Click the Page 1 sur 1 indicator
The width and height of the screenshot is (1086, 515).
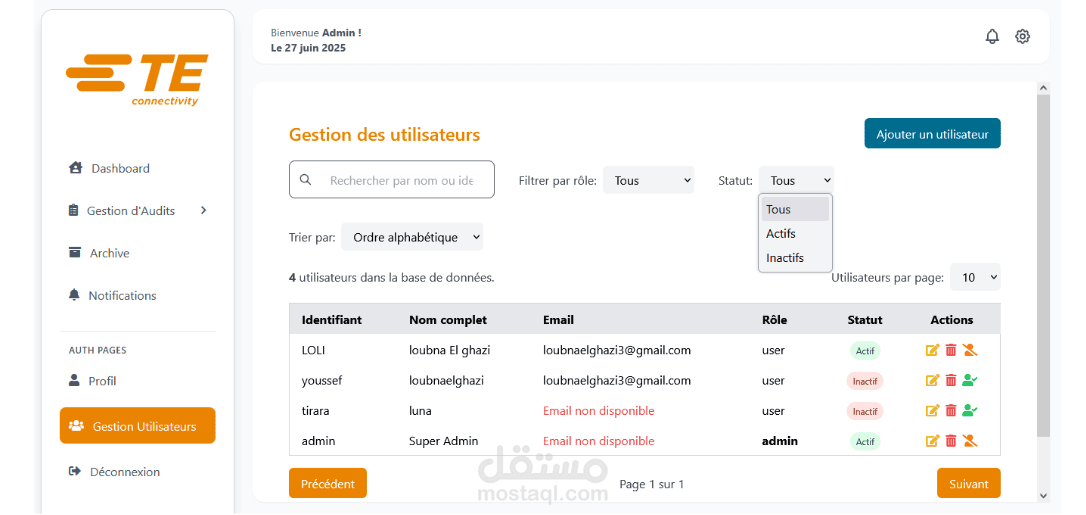(x=652, y=484)
